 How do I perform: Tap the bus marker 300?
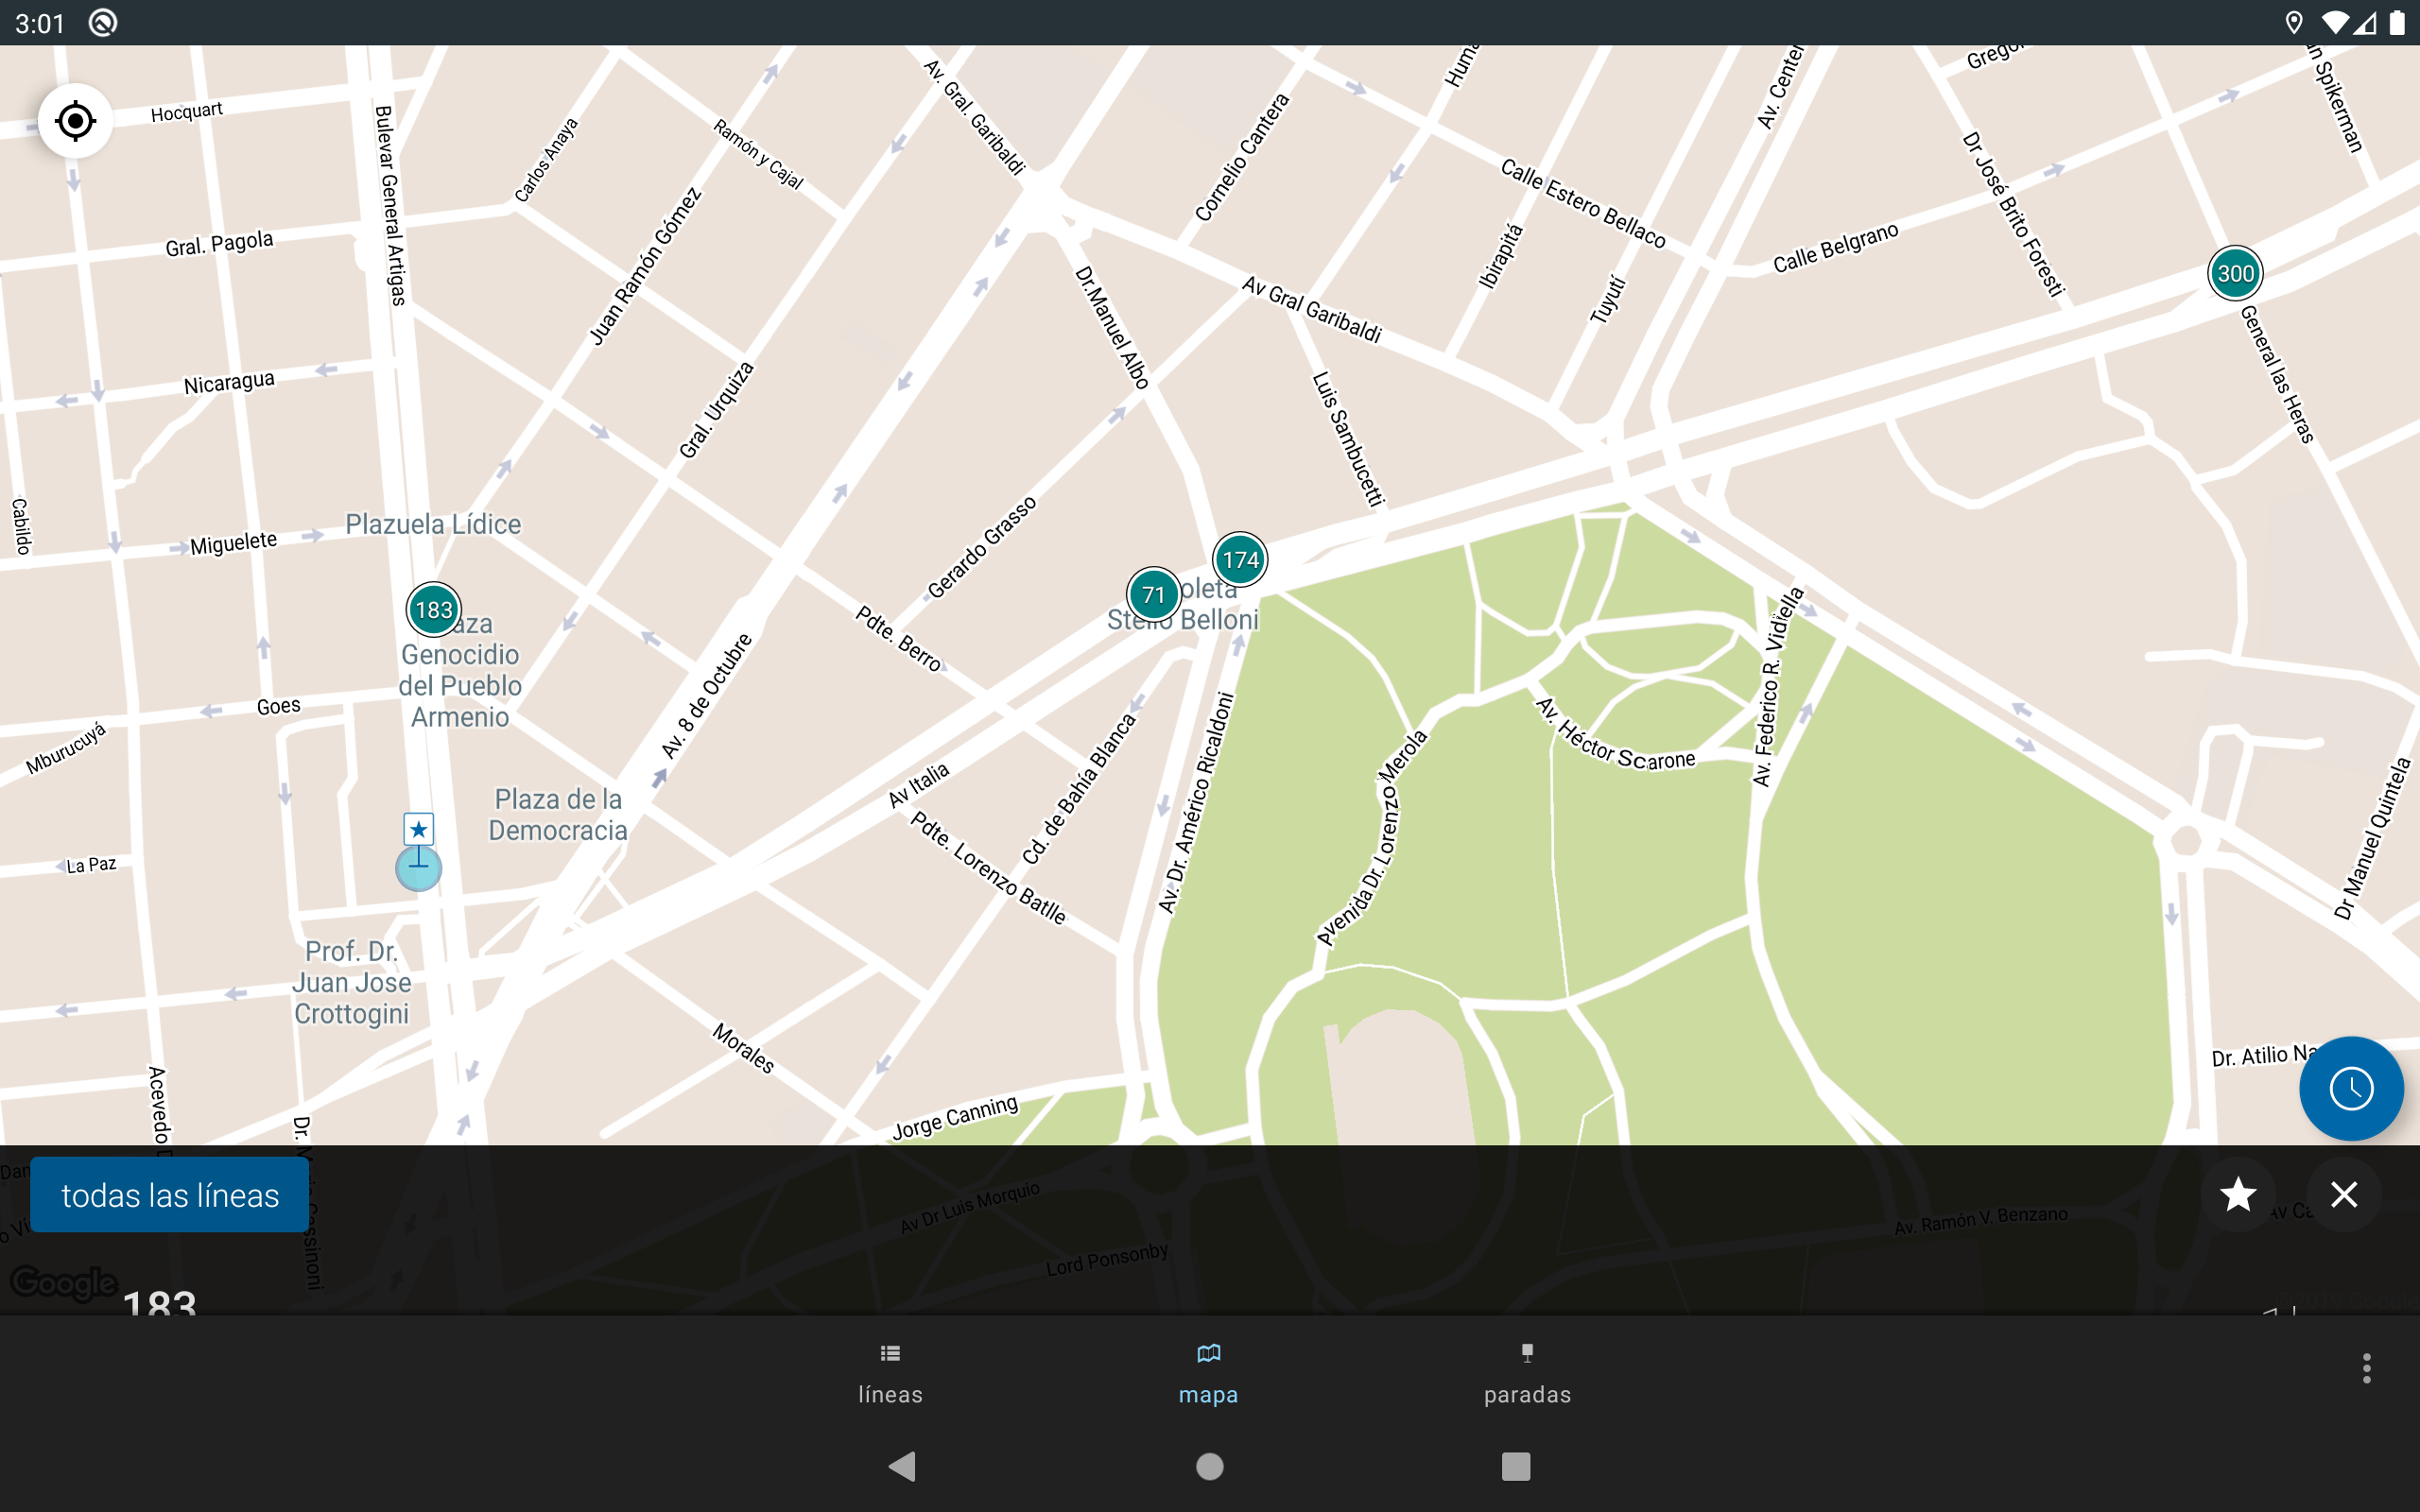[x=2235, y=273]
